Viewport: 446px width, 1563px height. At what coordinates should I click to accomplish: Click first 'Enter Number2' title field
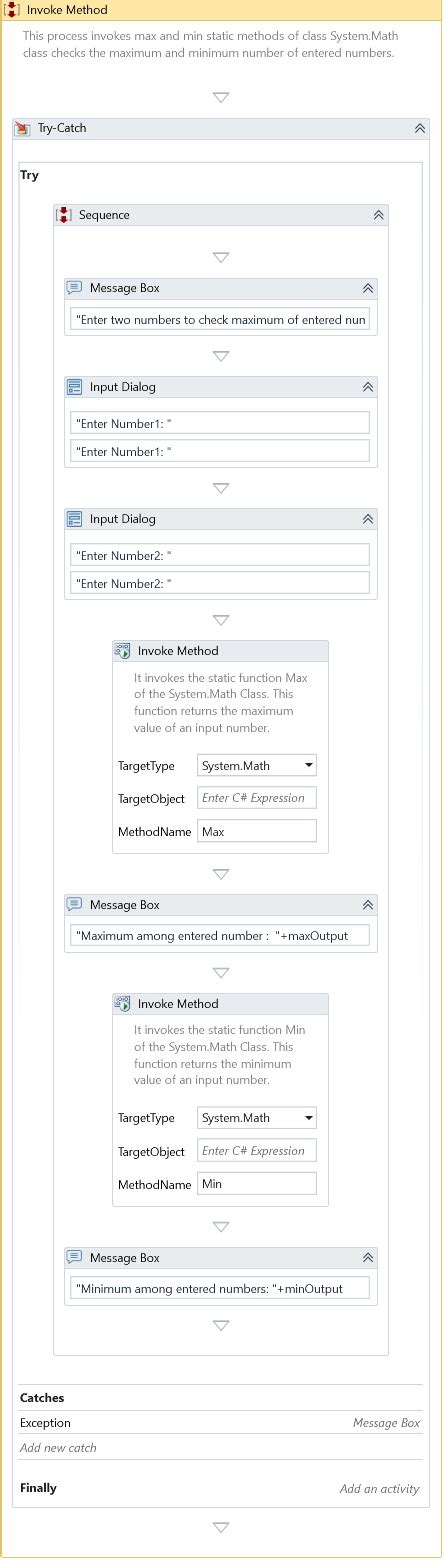pyautogui.click(x=220, y=555)
